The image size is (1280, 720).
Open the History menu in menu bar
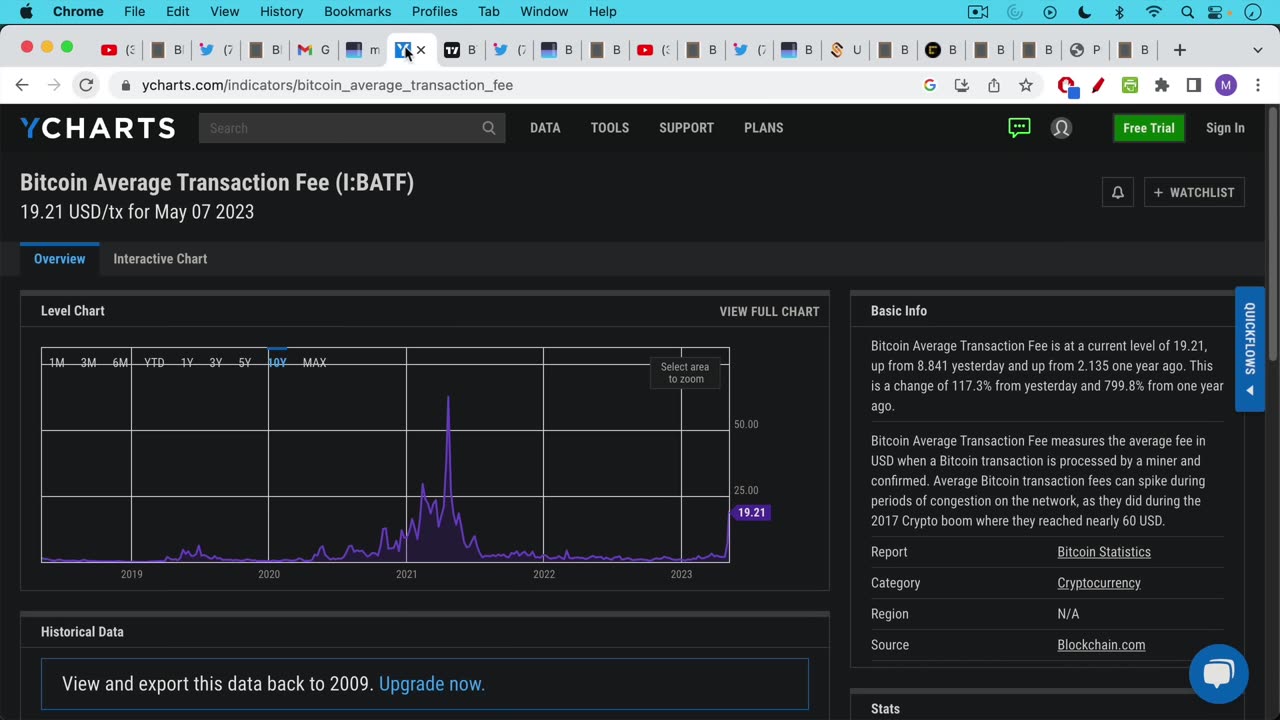tap(281, 12)
